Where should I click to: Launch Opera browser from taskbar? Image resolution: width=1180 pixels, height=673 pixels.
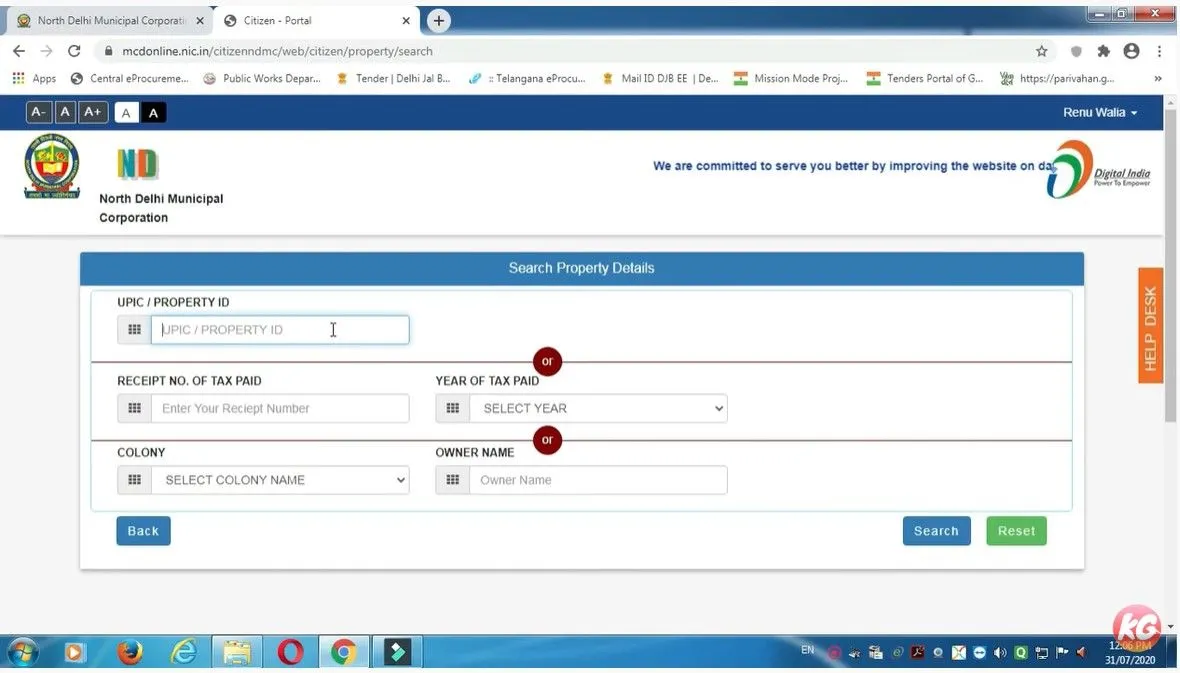[x=290, y=653]
